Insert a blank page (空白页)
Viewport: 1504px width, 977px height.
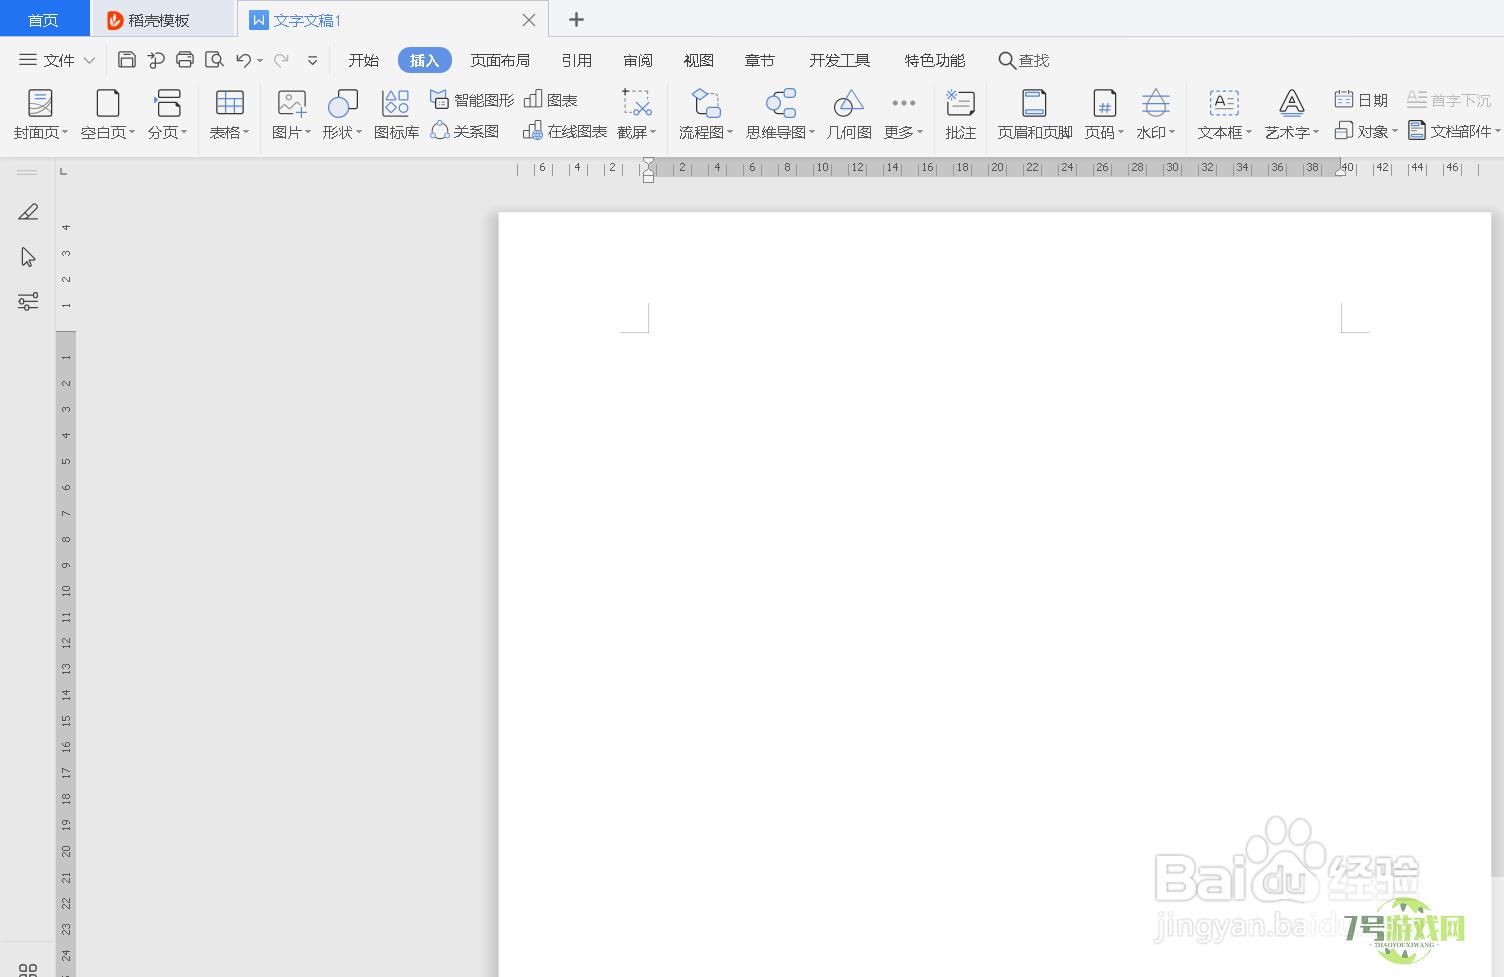point(108,114)
